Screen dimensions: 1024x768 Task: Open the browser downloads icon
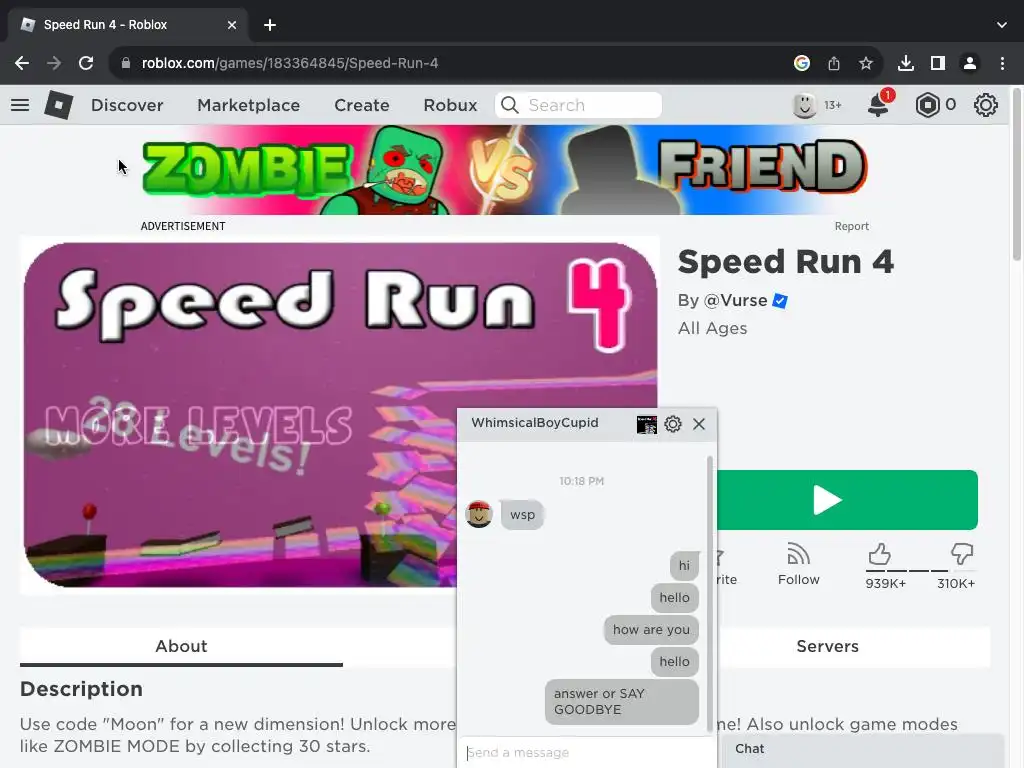click(x=905, y=63)
